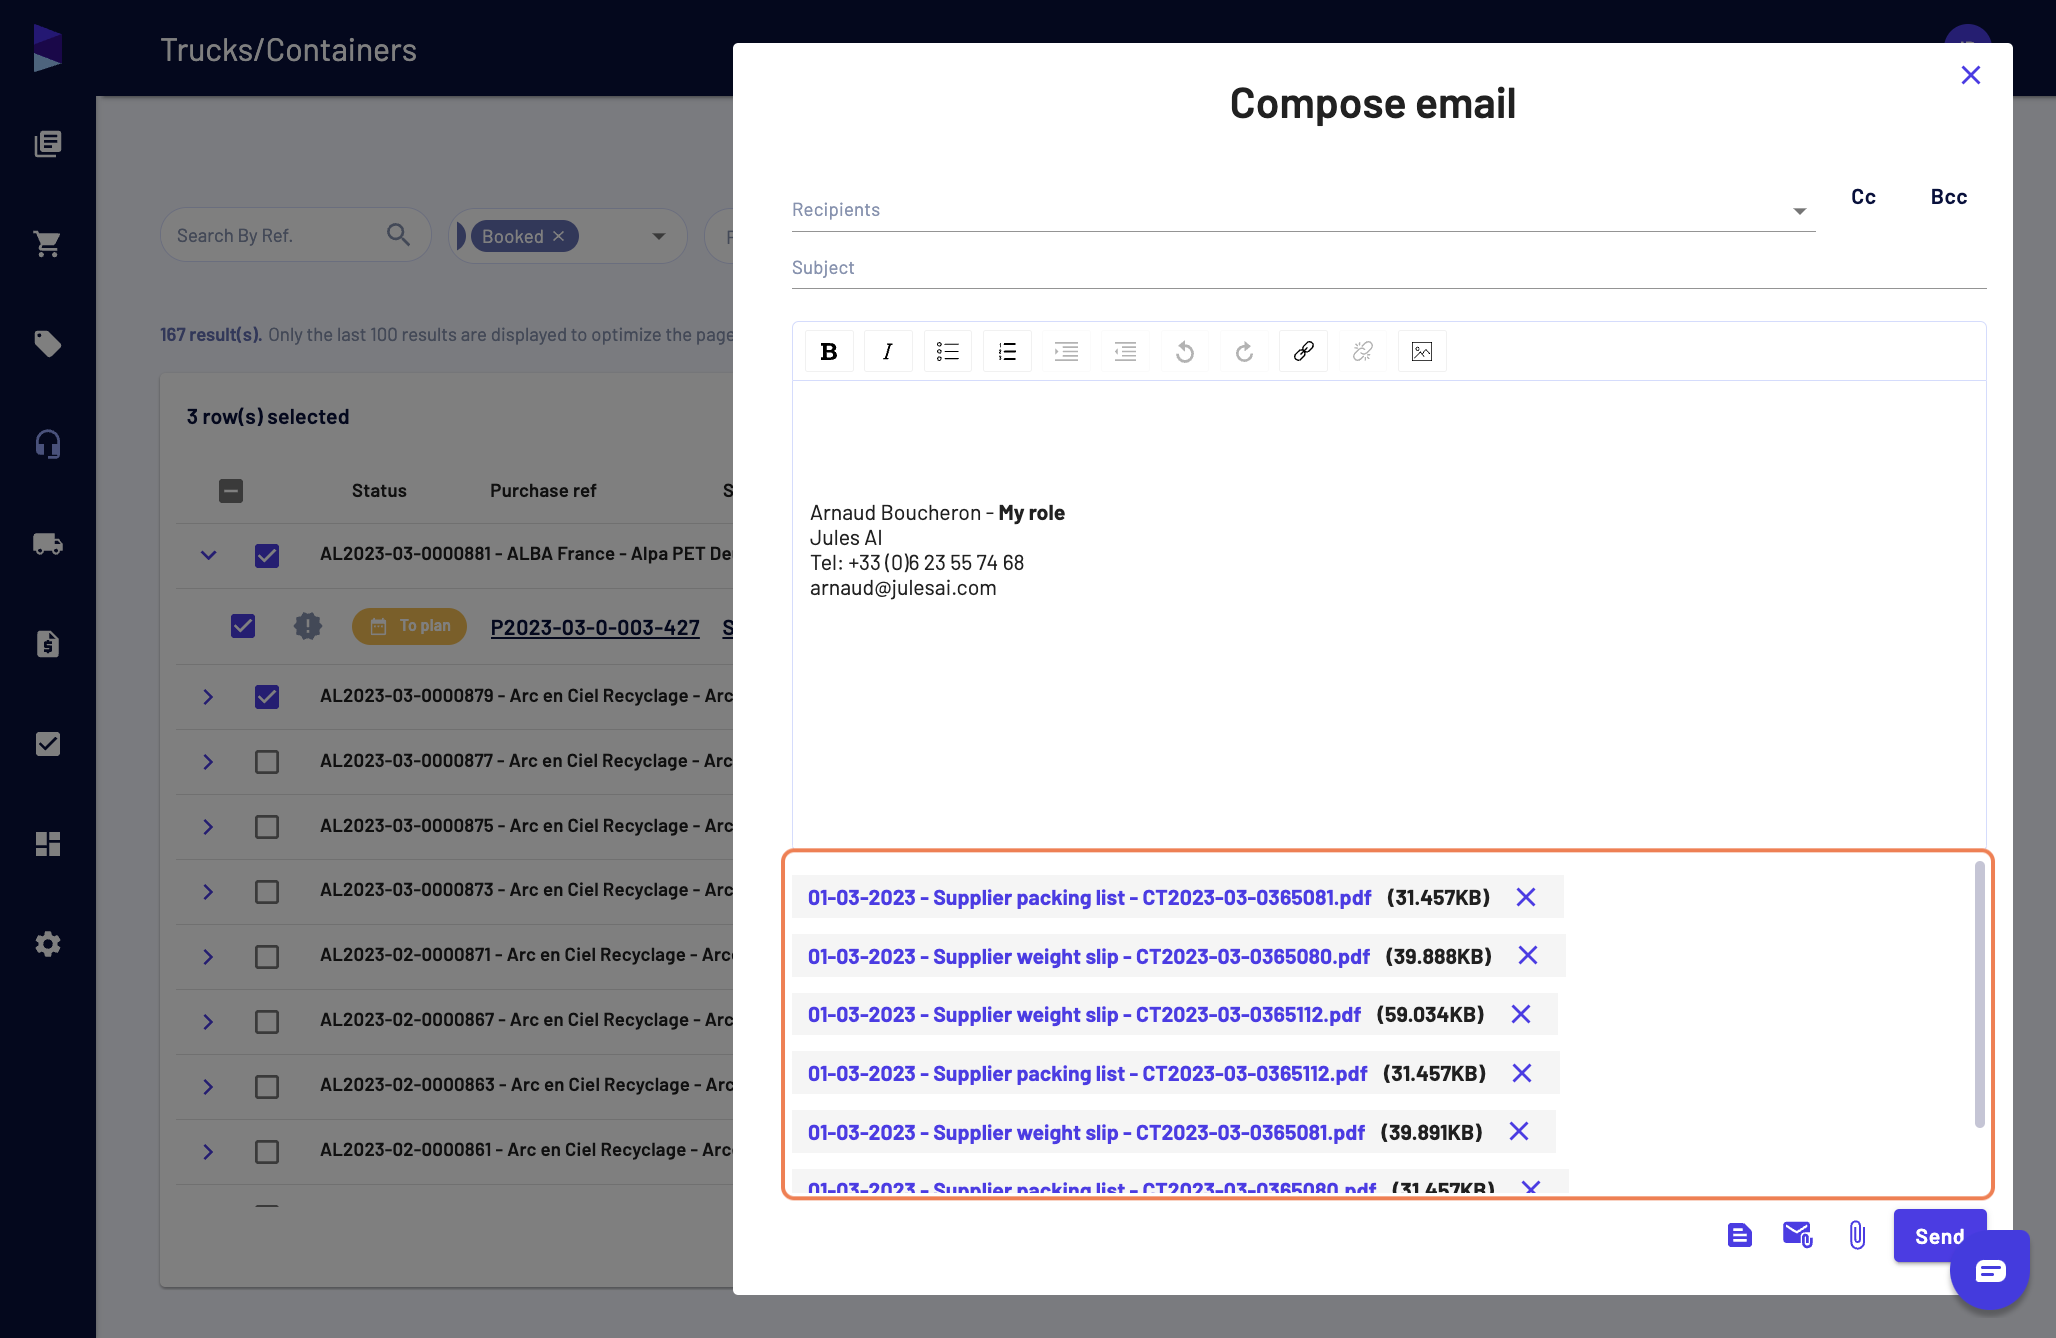
Task: Add Bcc recipients field
Action: pyautogui.click(x=1949, y=197)
